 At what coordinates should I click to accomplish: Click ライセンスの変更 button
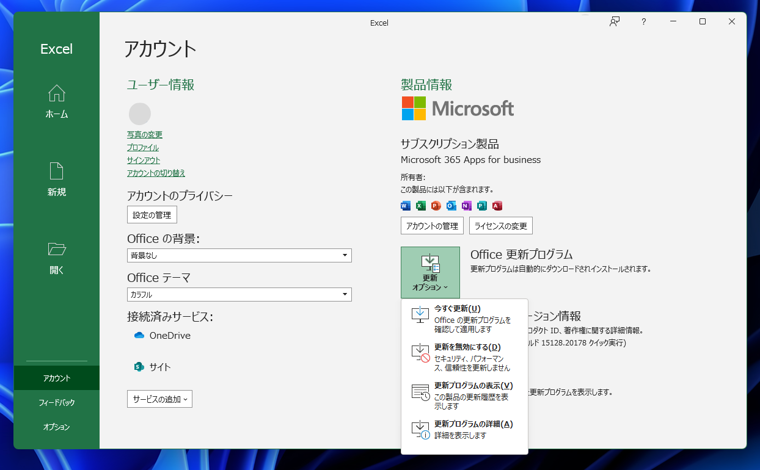(501, 226)
